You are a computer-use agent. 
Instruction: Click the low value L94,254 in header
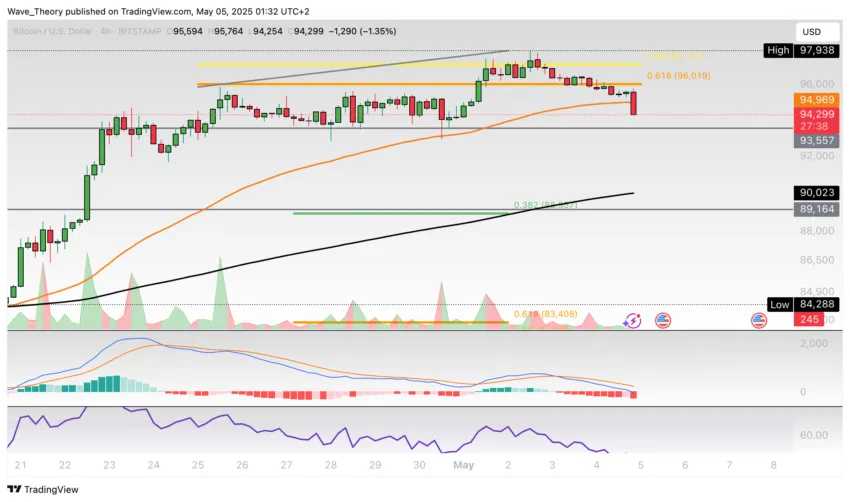point(266,31)
